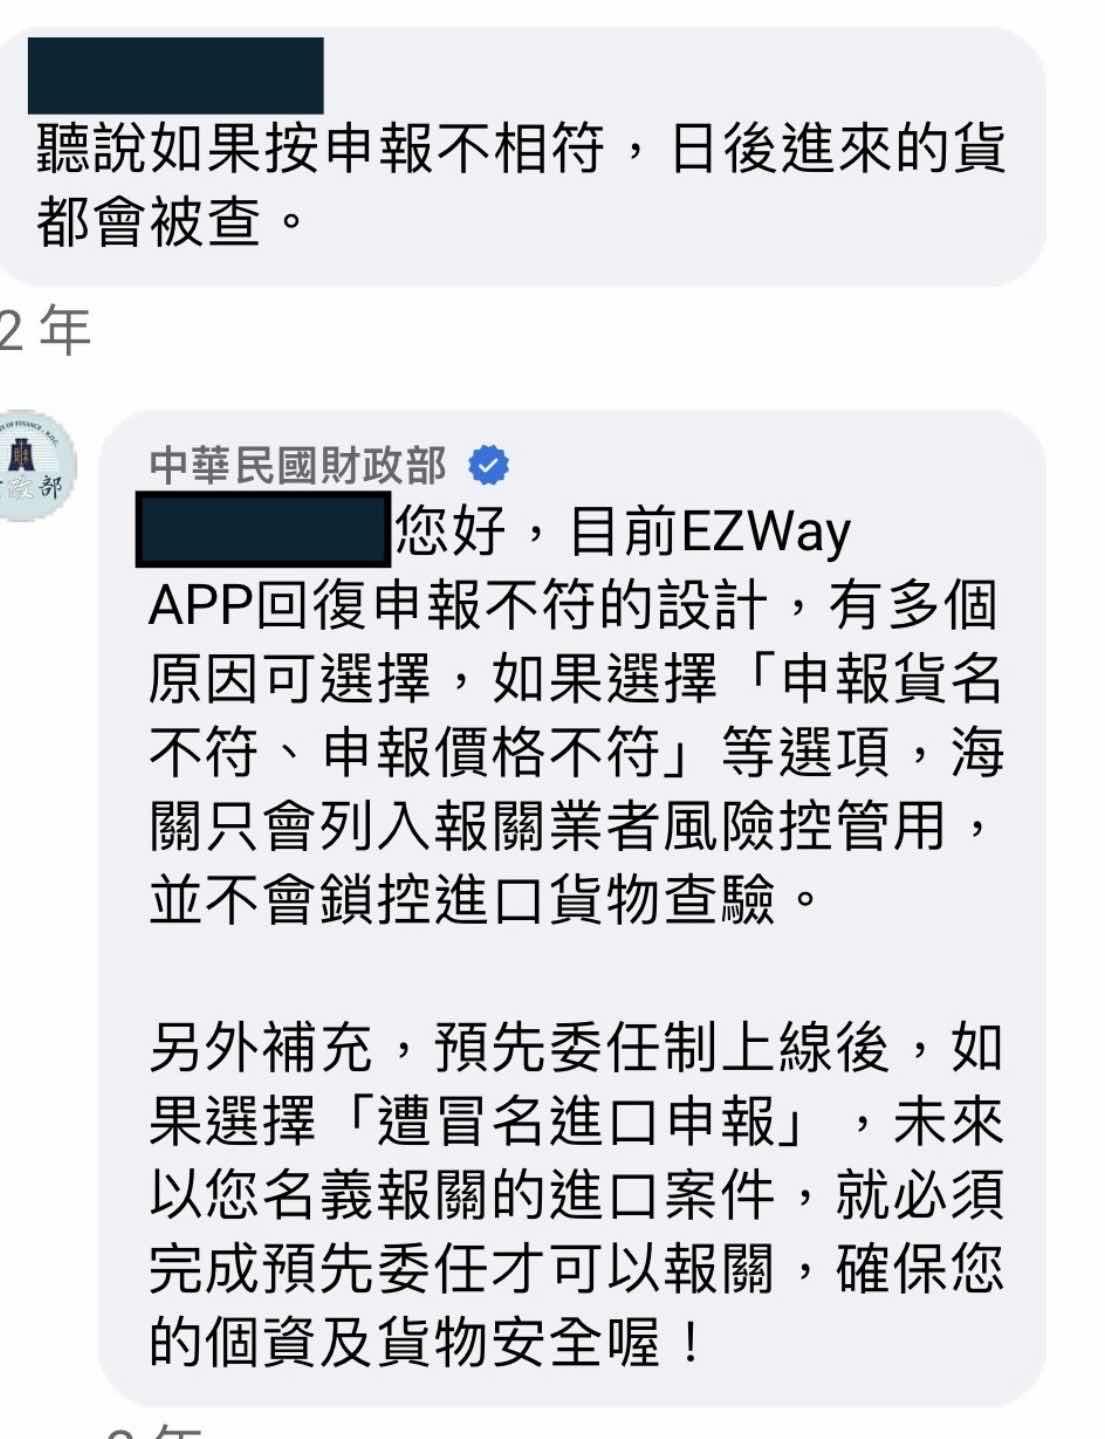Click the 中華民國財政部 page name
The width and height of the screenshot is (1105, 1439).
[298, 466]
